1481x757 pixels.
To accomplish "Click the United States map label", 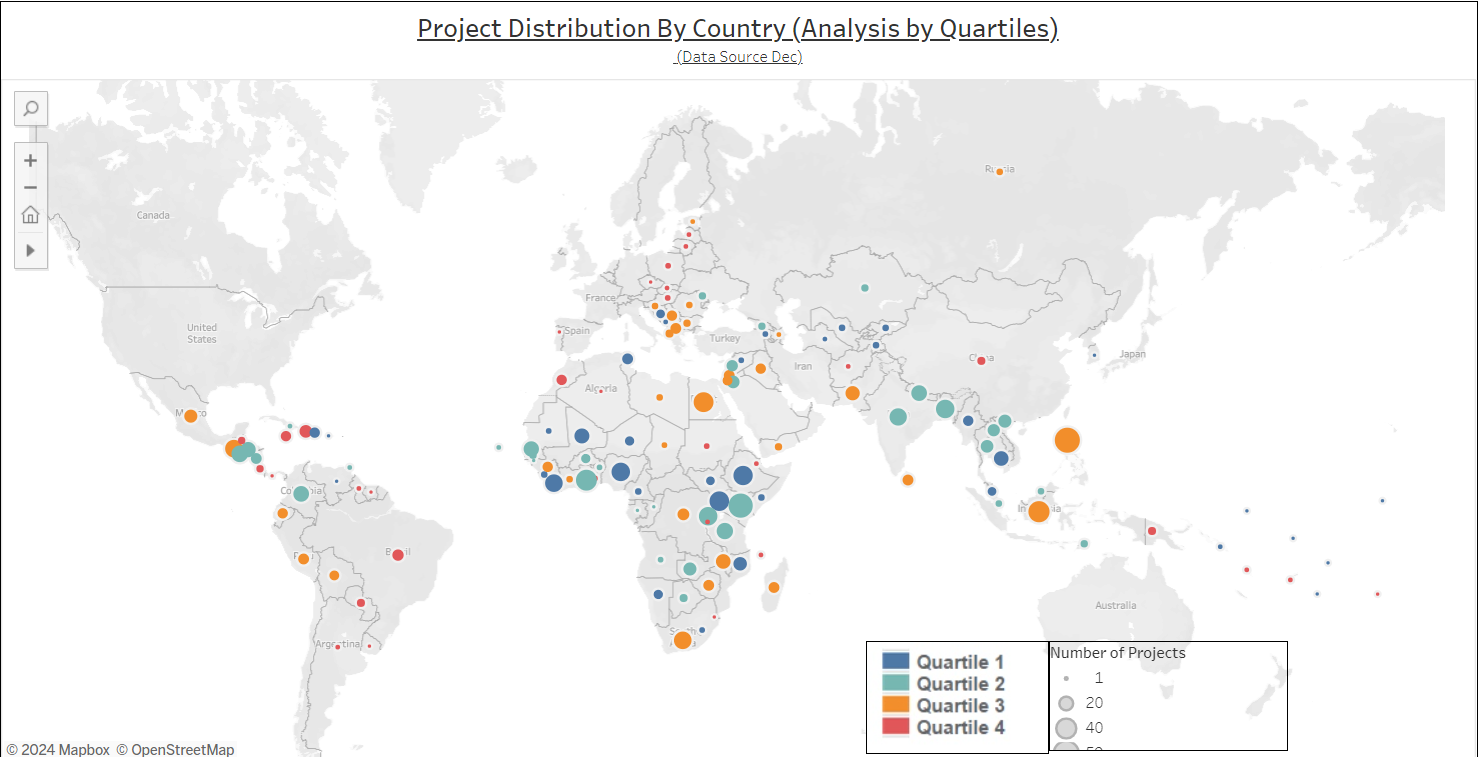I will (x=202, y=333).
